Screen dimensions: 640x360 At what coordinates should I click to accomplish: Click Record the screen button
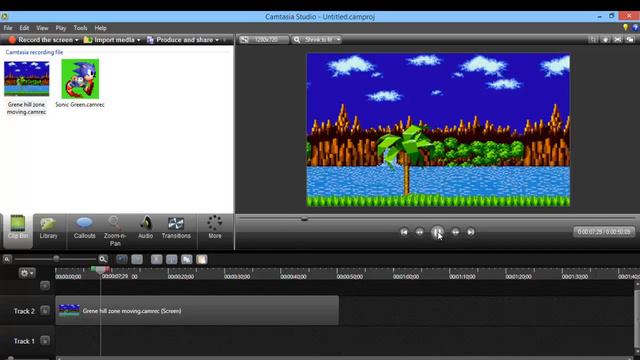point(41,40)
